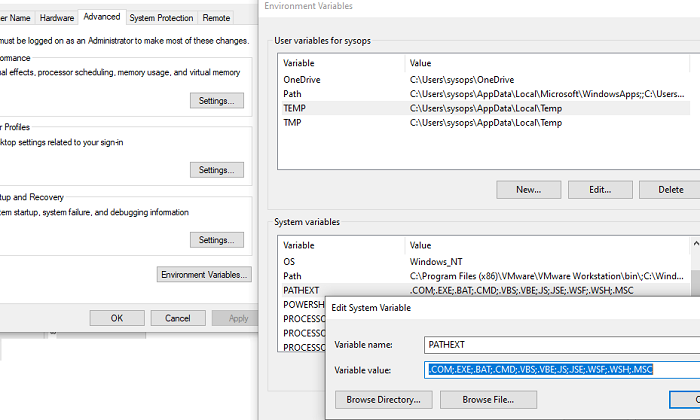
Task: Open the System Protection tab
Action: 161,18
